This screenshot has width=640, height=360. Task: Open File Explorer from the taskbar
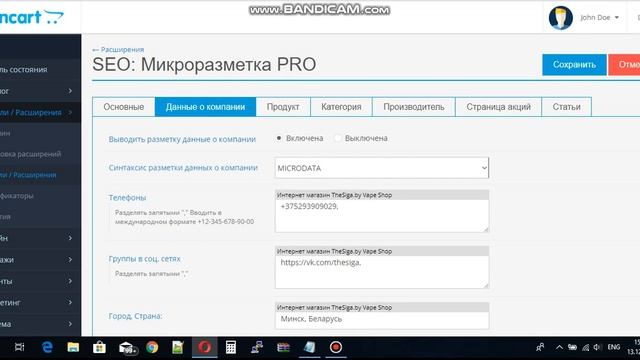[x=73, y=347]
